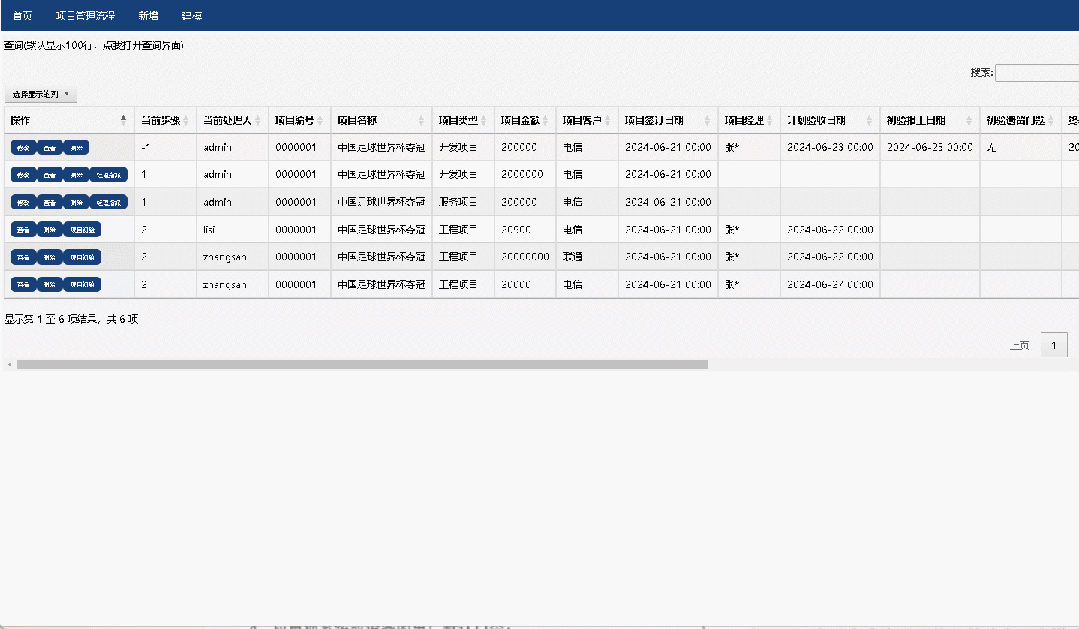The height and width of the screenshot is (629, 1079).
Task: Click 查看 in the 移动 customer row
Action: point(23,257)
